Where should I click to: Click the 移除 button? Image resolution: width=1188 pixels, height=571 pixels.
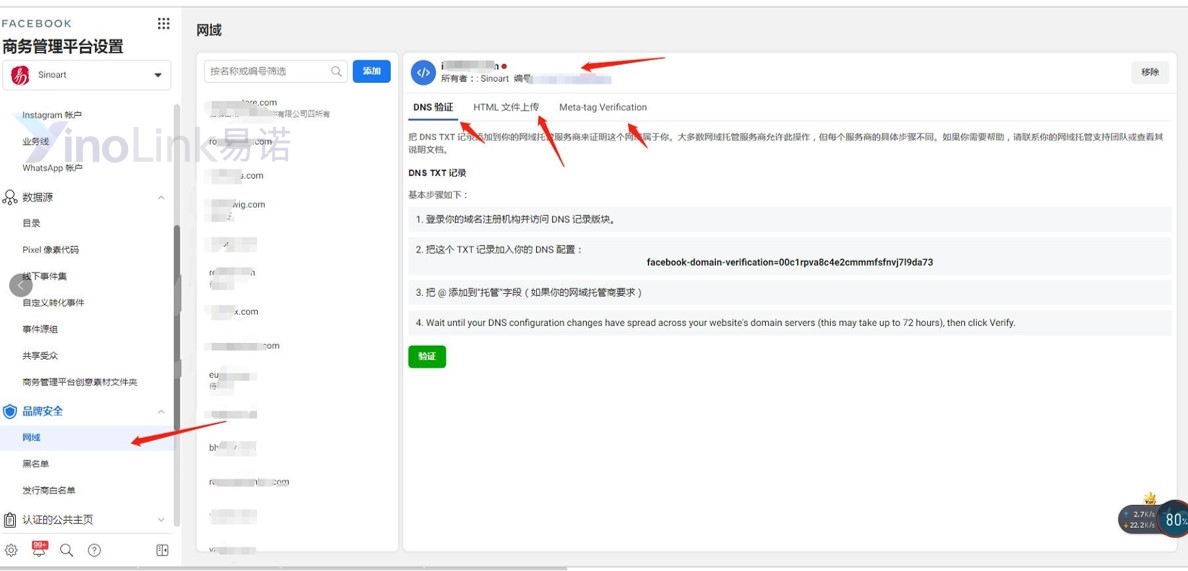point(1150,73)
